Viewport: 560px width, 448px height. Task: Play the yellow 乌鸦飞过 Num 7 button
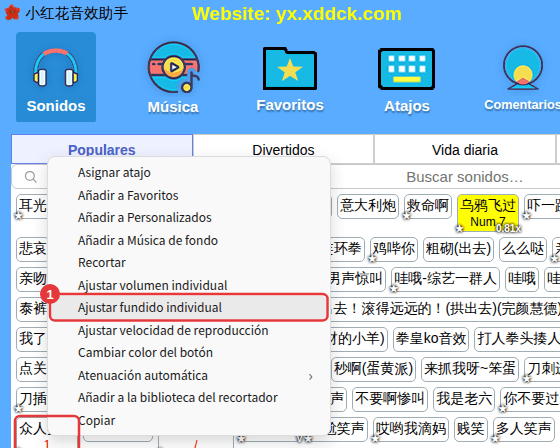488,213
